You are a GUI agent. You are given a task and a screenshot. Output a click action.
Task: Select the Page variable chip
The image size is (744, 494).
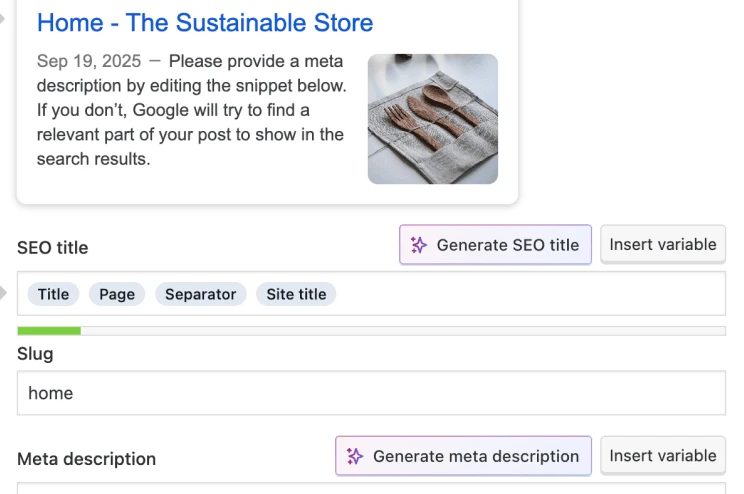[117, 294]
